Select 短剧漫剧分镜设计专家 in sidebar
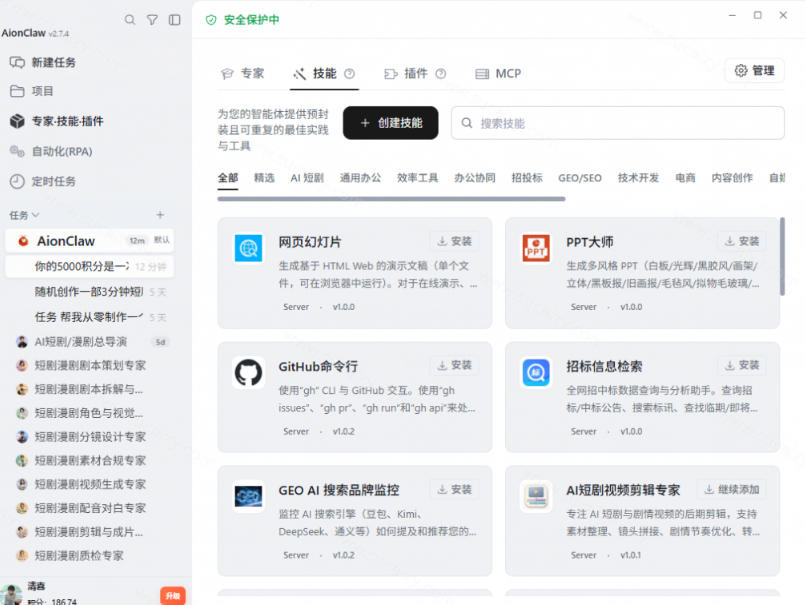Screen dimensions: 805x605 tap(90, 437)
